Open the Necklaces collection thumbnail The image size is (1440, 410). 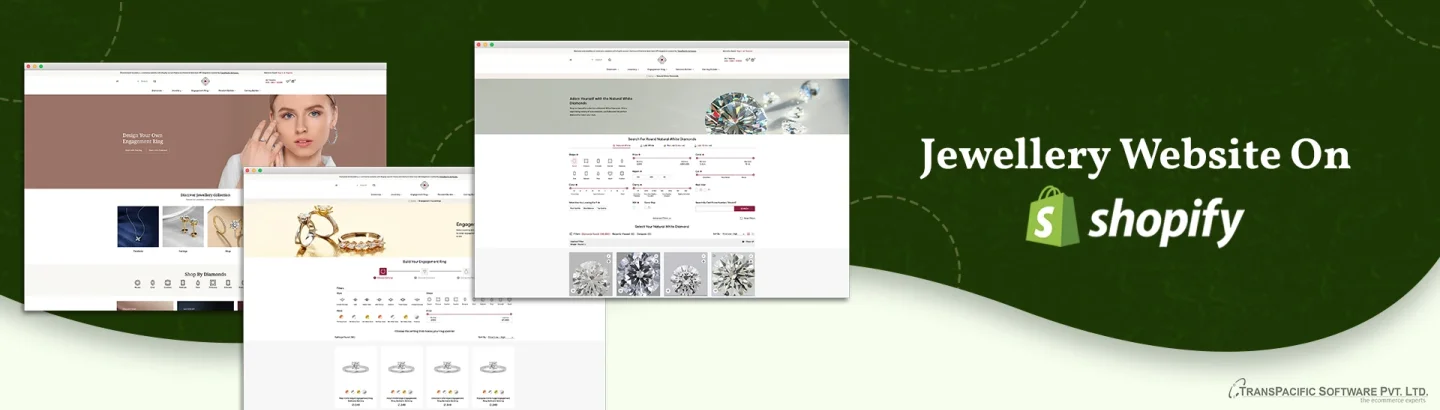point(138,227)
